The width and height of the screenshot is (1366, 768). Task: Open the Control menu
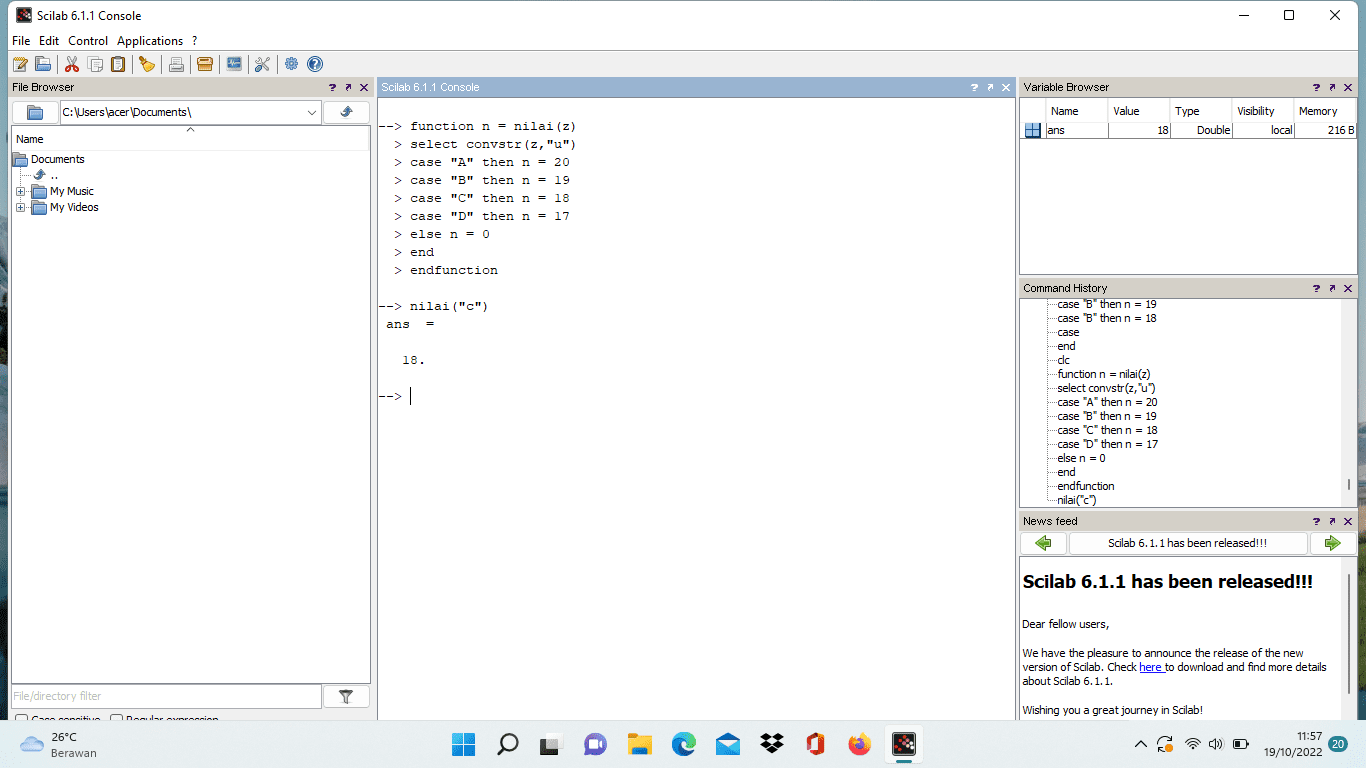tap(88, 41)
